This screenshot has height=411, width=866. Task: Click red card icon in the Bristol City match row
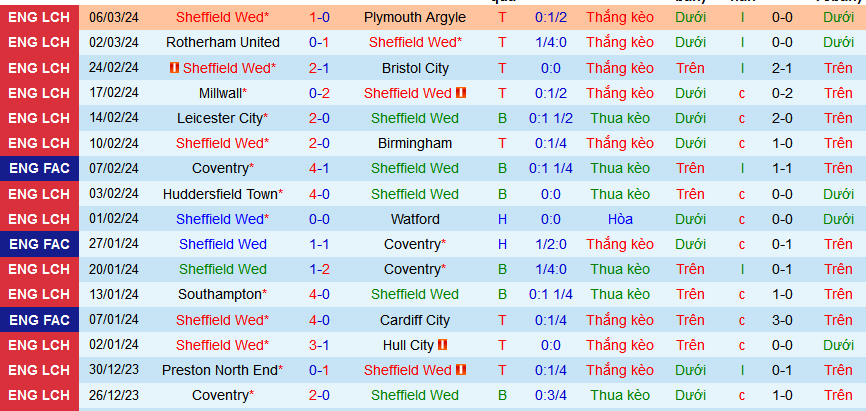[x=174, y=67]
